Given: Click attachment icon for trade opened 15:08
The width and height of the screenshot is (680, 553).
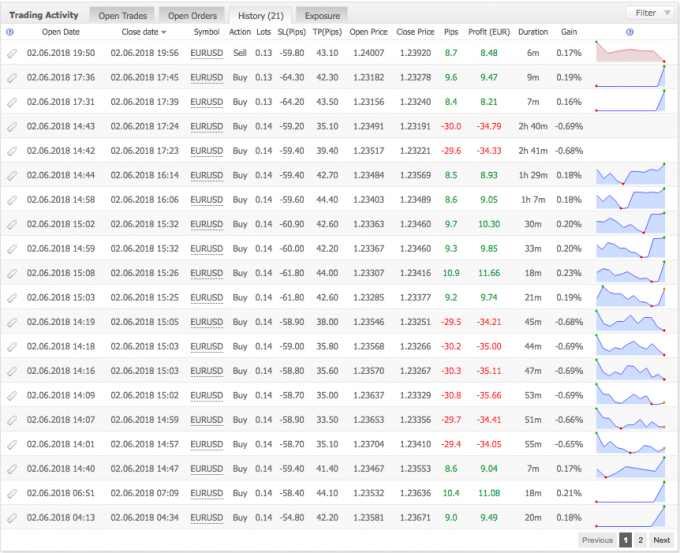Looking at the screenshot, I should [x=12, y=273].
